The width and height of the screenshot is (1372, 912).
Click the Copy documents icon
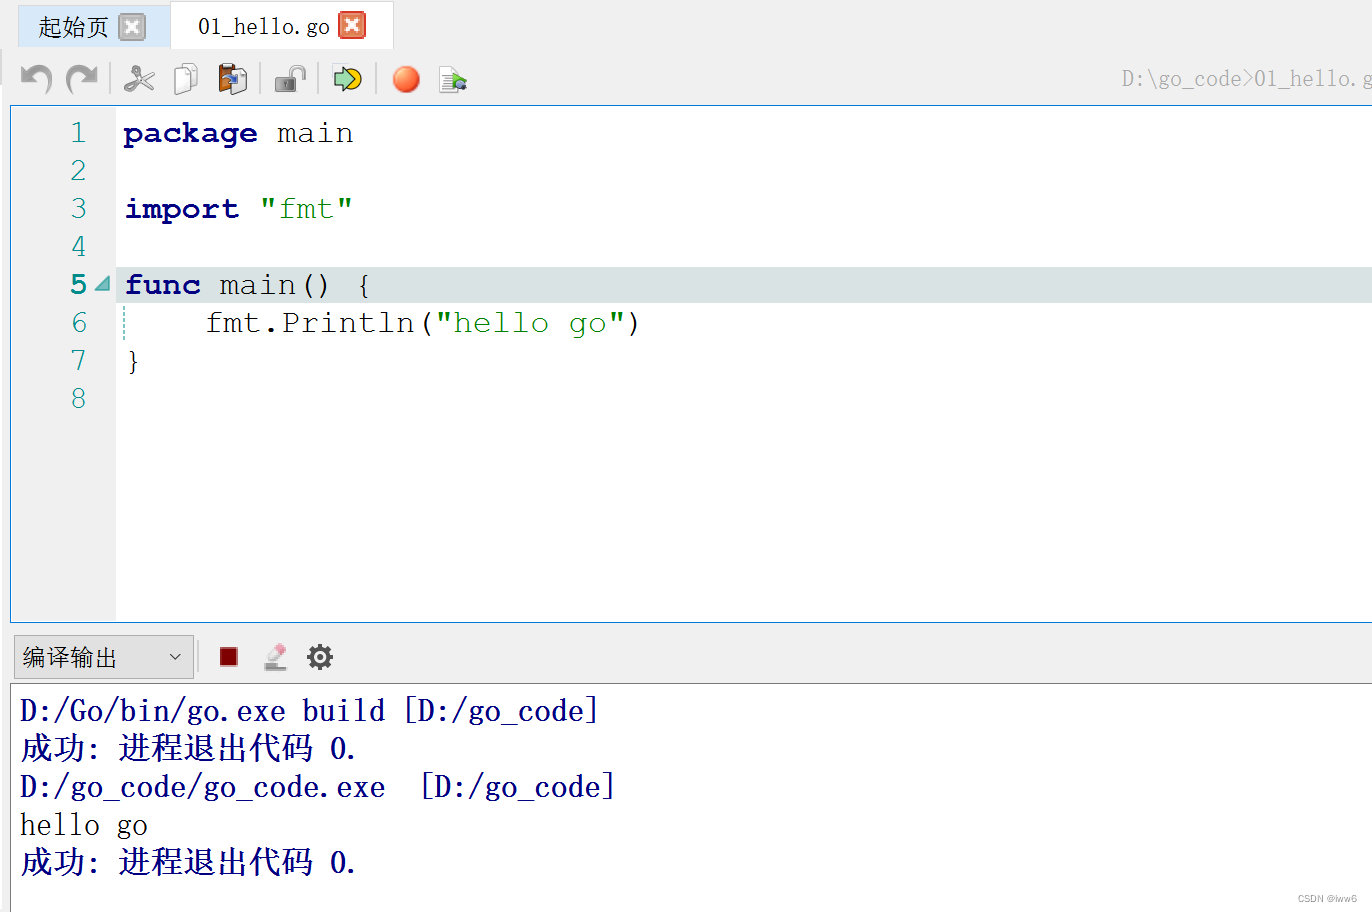pyautogui.click(x=186, y=79)
